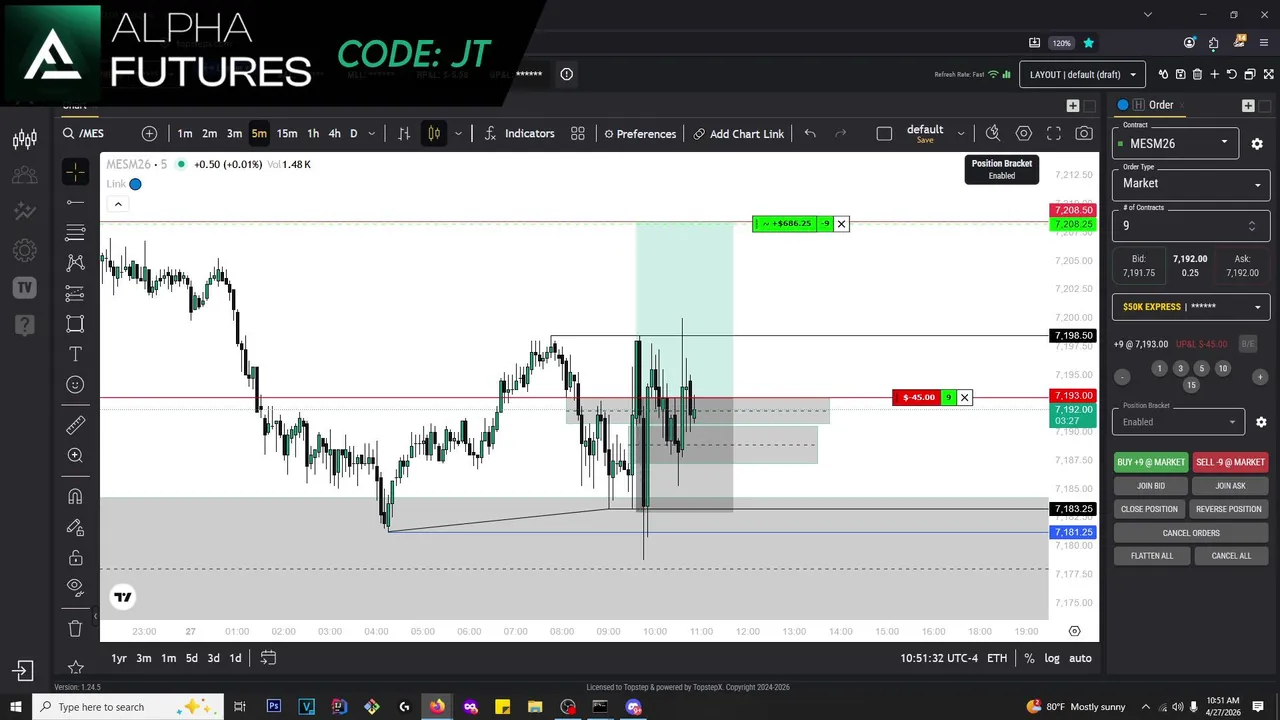
Task: Select the D daily timeframe
Action: click(x=353, y=134)
